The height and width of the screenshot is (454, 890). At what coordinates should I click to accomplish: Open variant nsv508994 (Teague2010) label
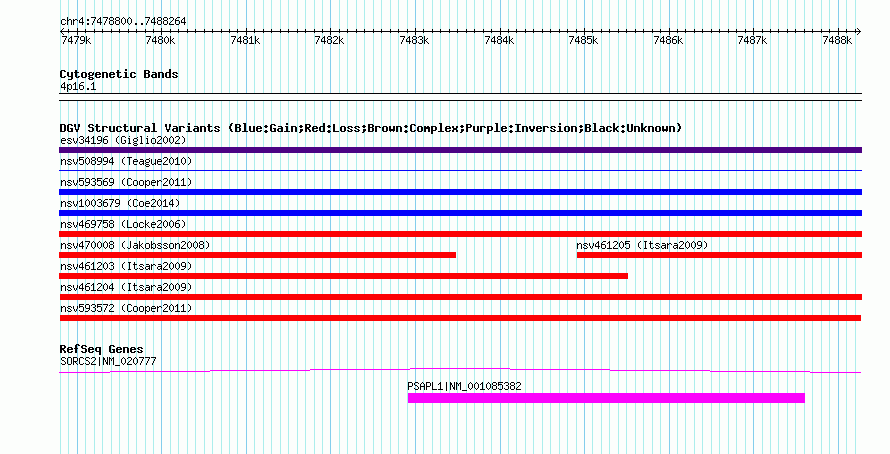click(x=126, y=161)
